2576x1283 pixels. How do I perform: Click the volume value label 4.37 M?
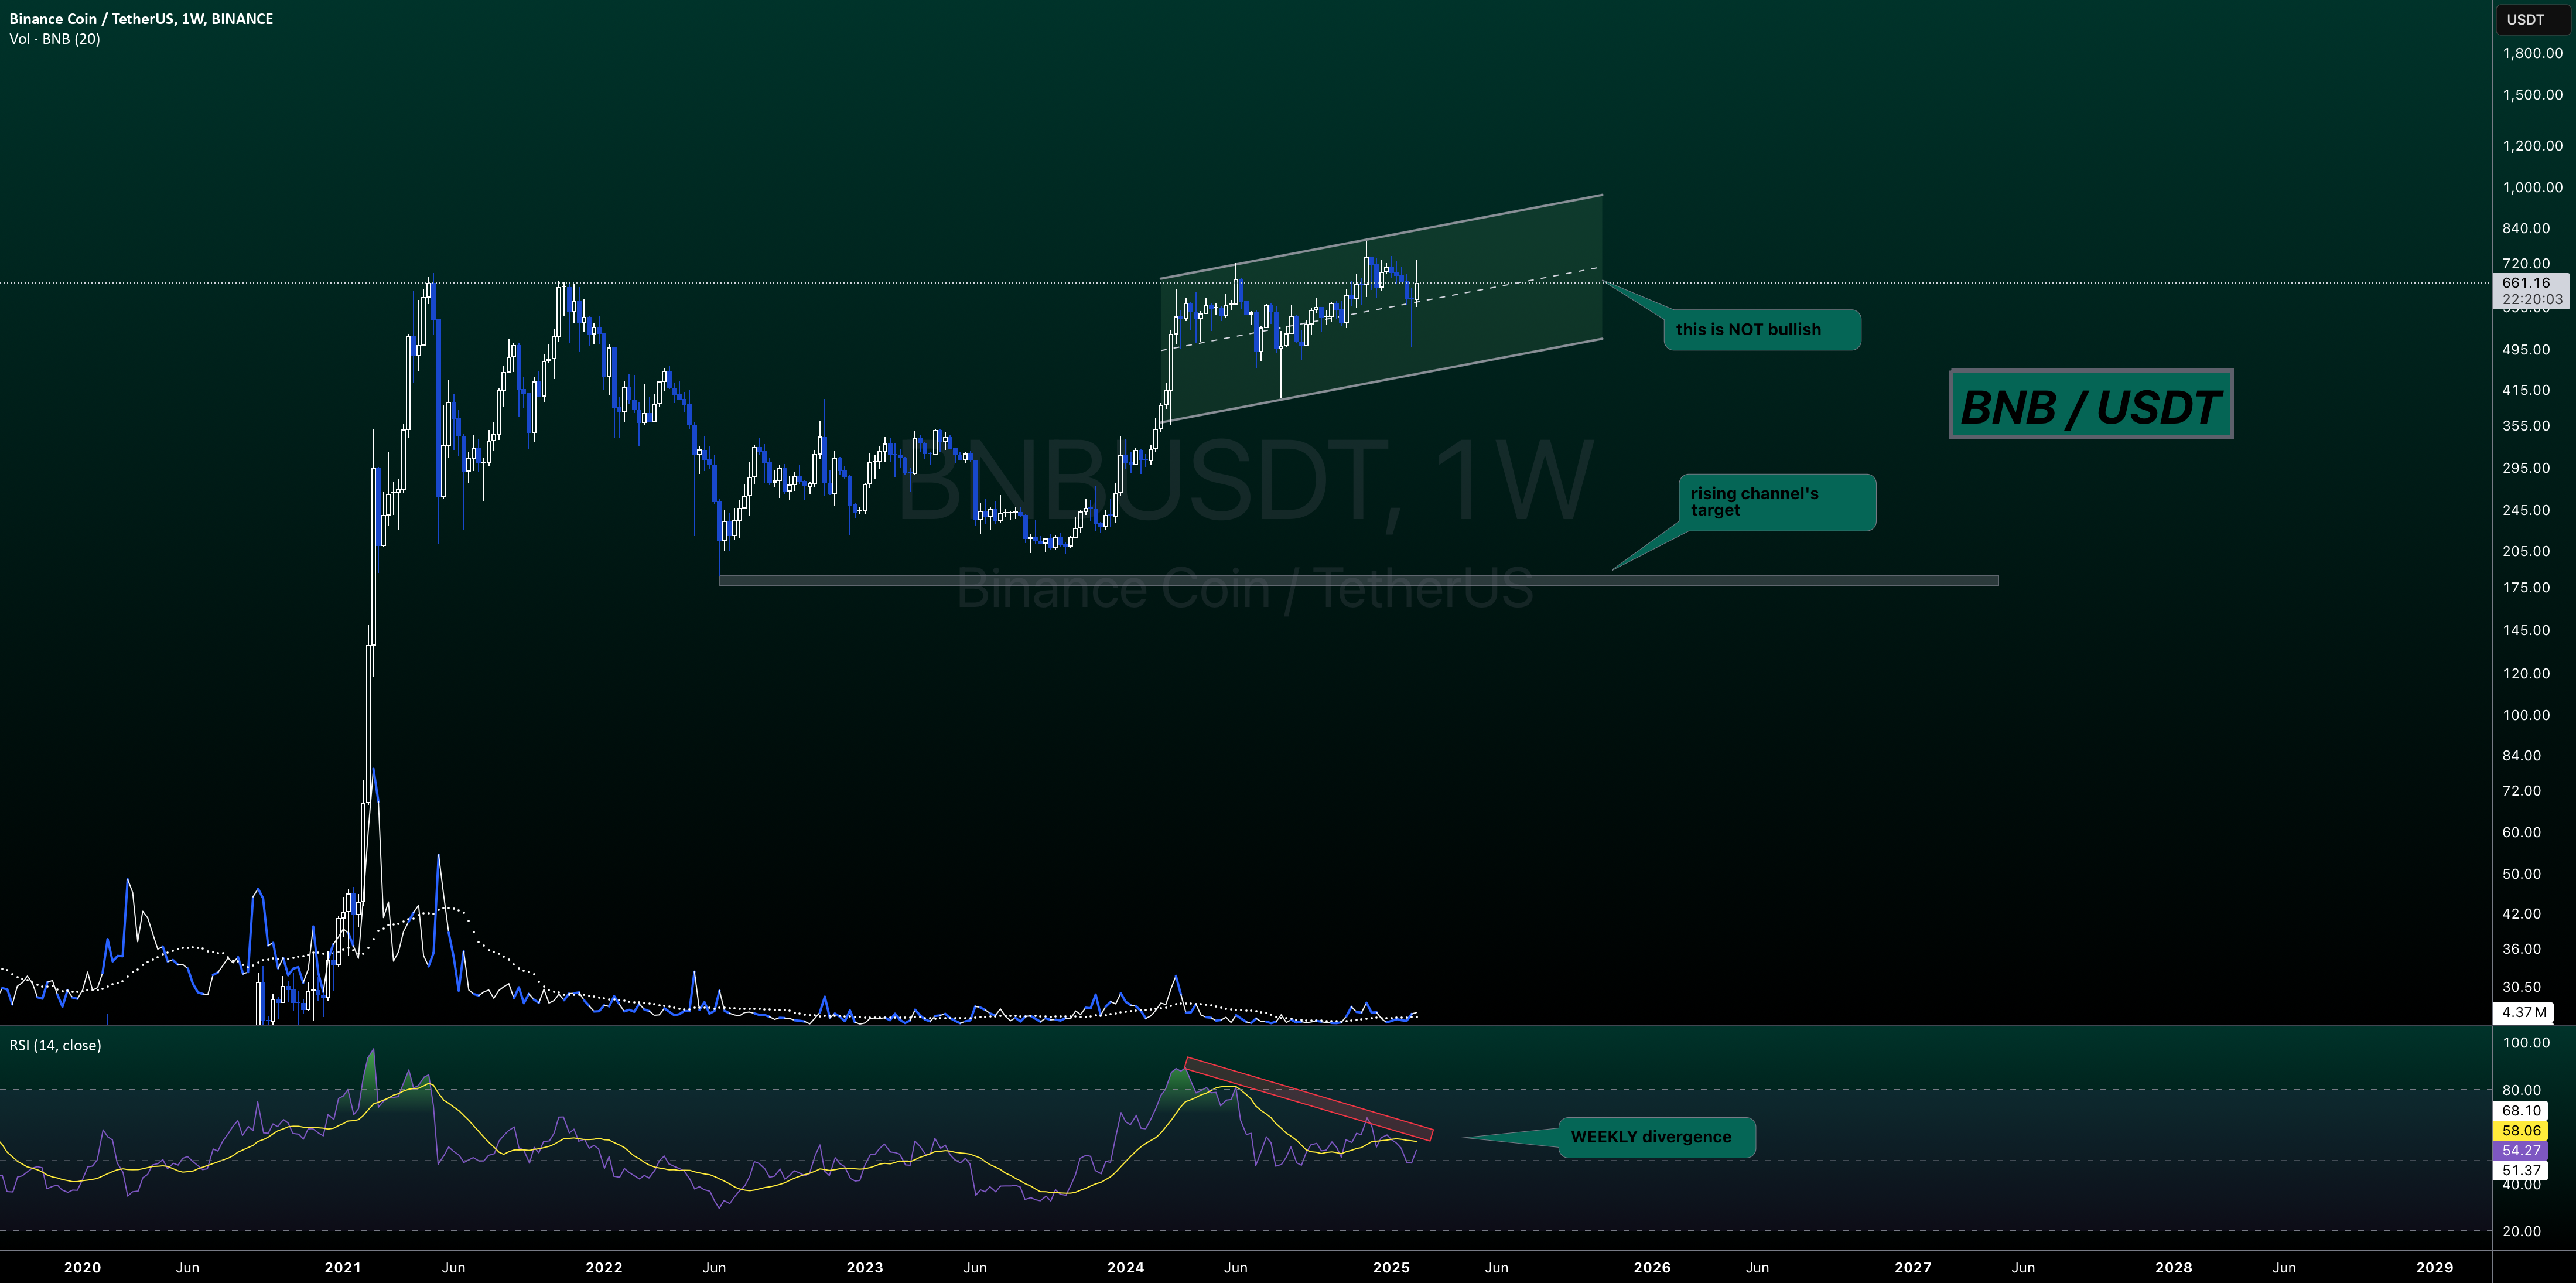tap(2523, 1012)
